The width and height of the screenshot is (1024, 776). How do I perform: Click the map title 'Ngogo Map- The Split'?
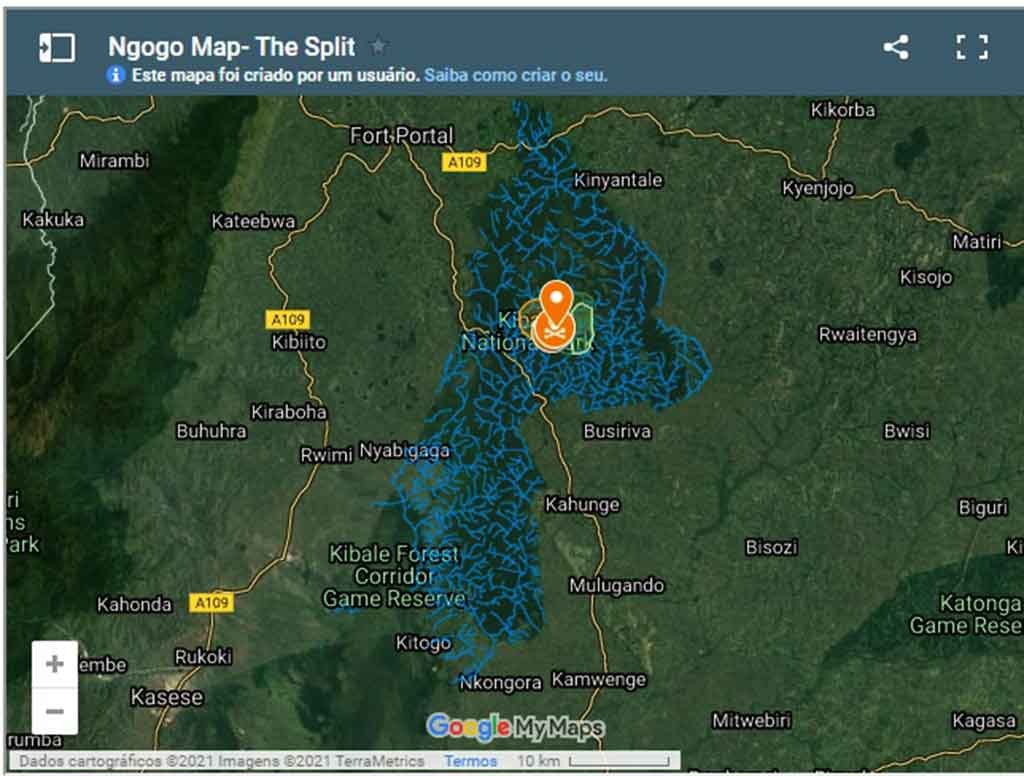[231, 47]
